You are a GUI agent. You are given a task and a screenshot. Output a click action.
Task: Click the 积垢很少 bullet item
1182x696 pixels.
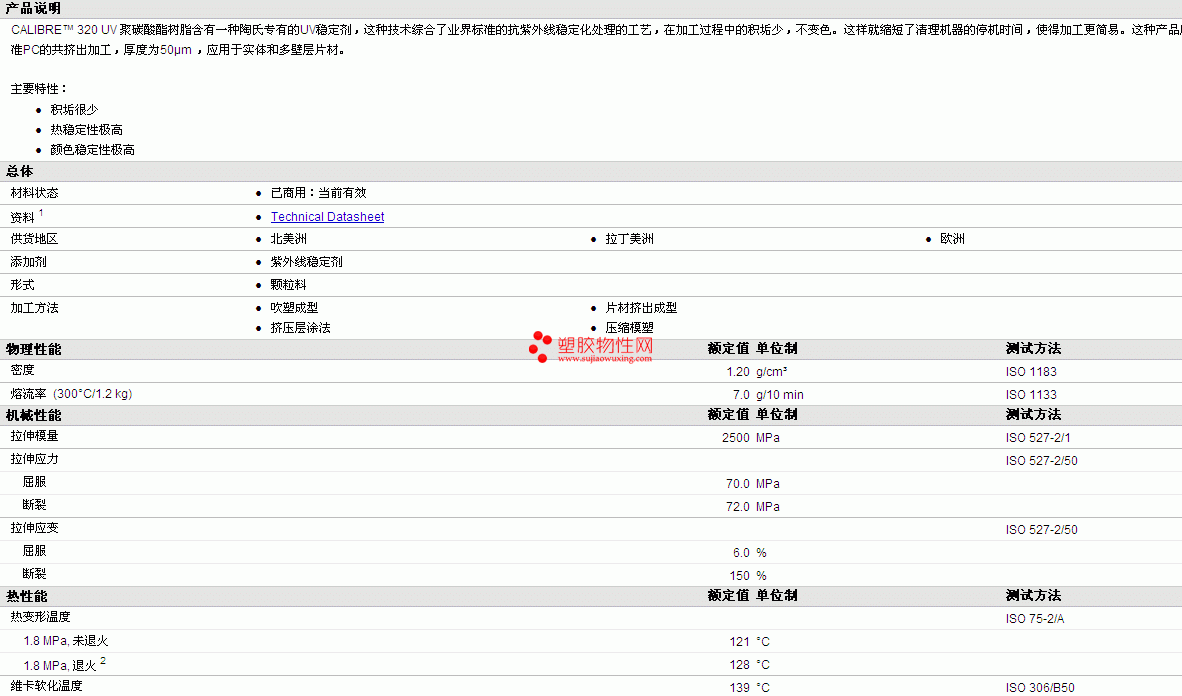coord(74,109)
